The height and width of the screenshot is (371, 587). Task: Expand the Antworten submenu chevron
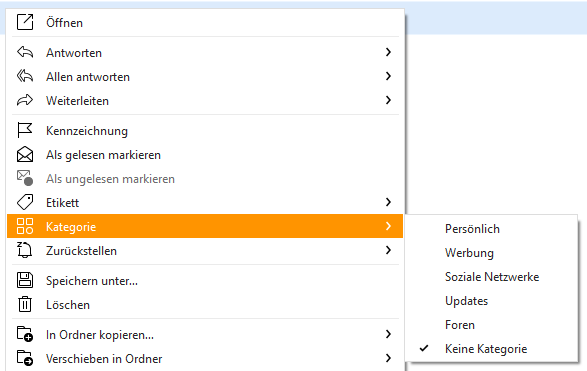click(388, 52)
